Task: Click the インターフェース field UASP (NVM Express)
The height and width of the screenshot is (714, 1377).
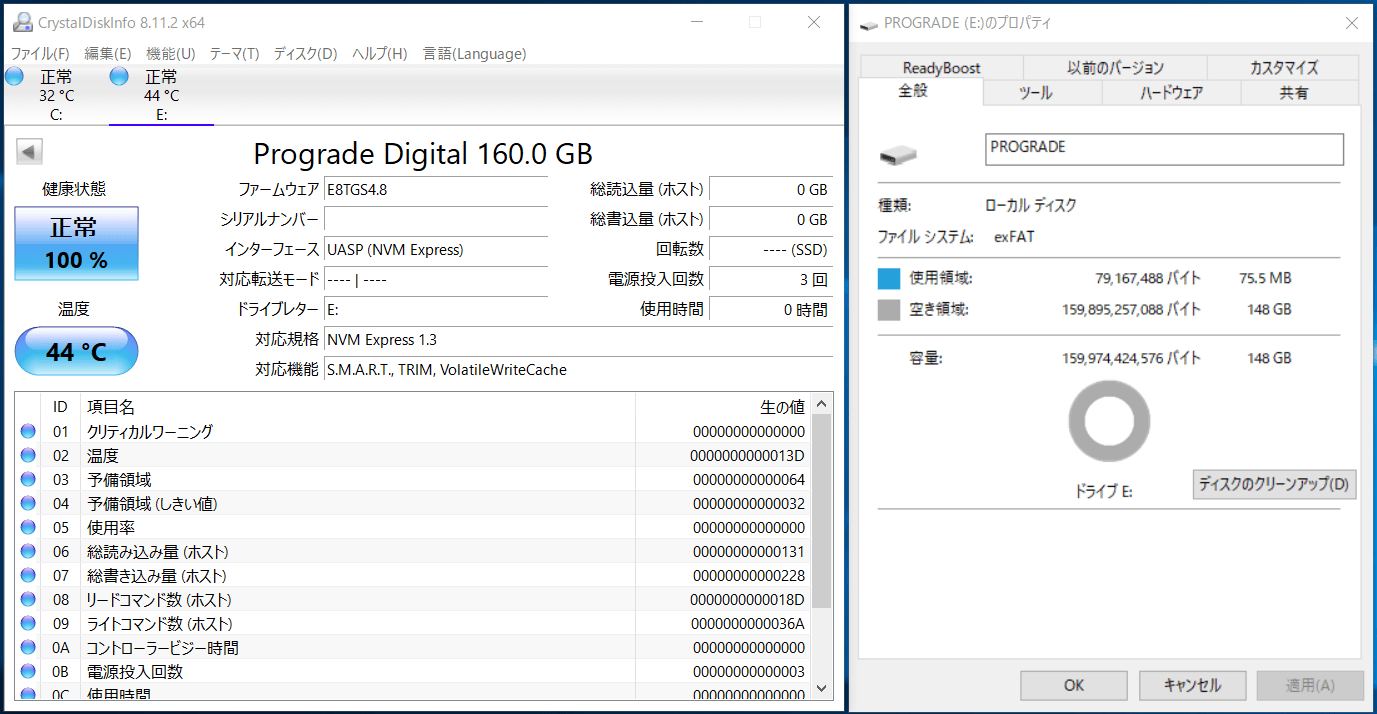Action: coord(436,249)
